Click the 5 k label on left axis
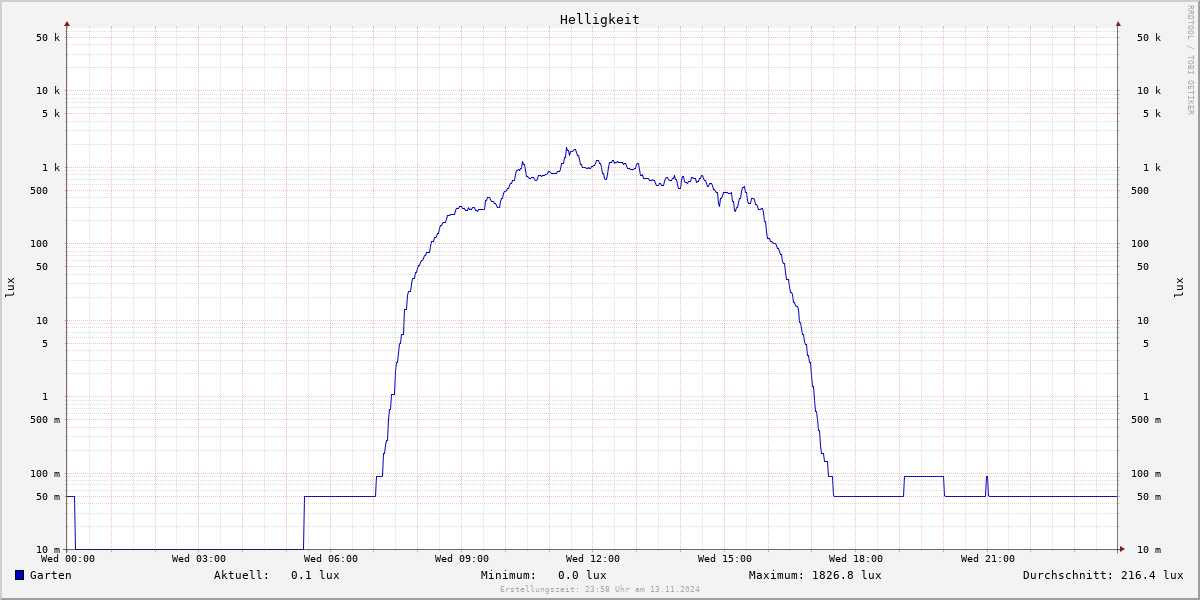 click(x=51, y=114)
